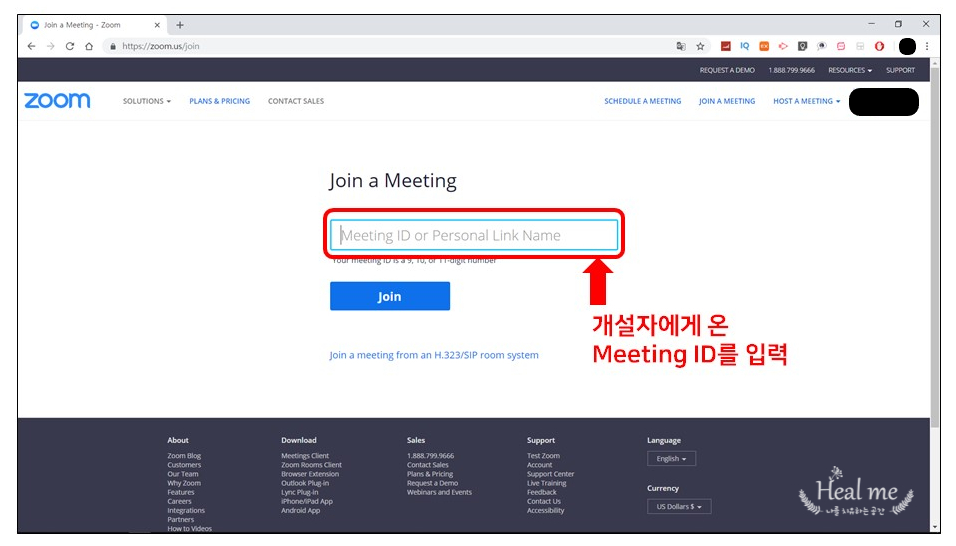Open the Android App link
The image size is (956, 546).
point(300,511)
